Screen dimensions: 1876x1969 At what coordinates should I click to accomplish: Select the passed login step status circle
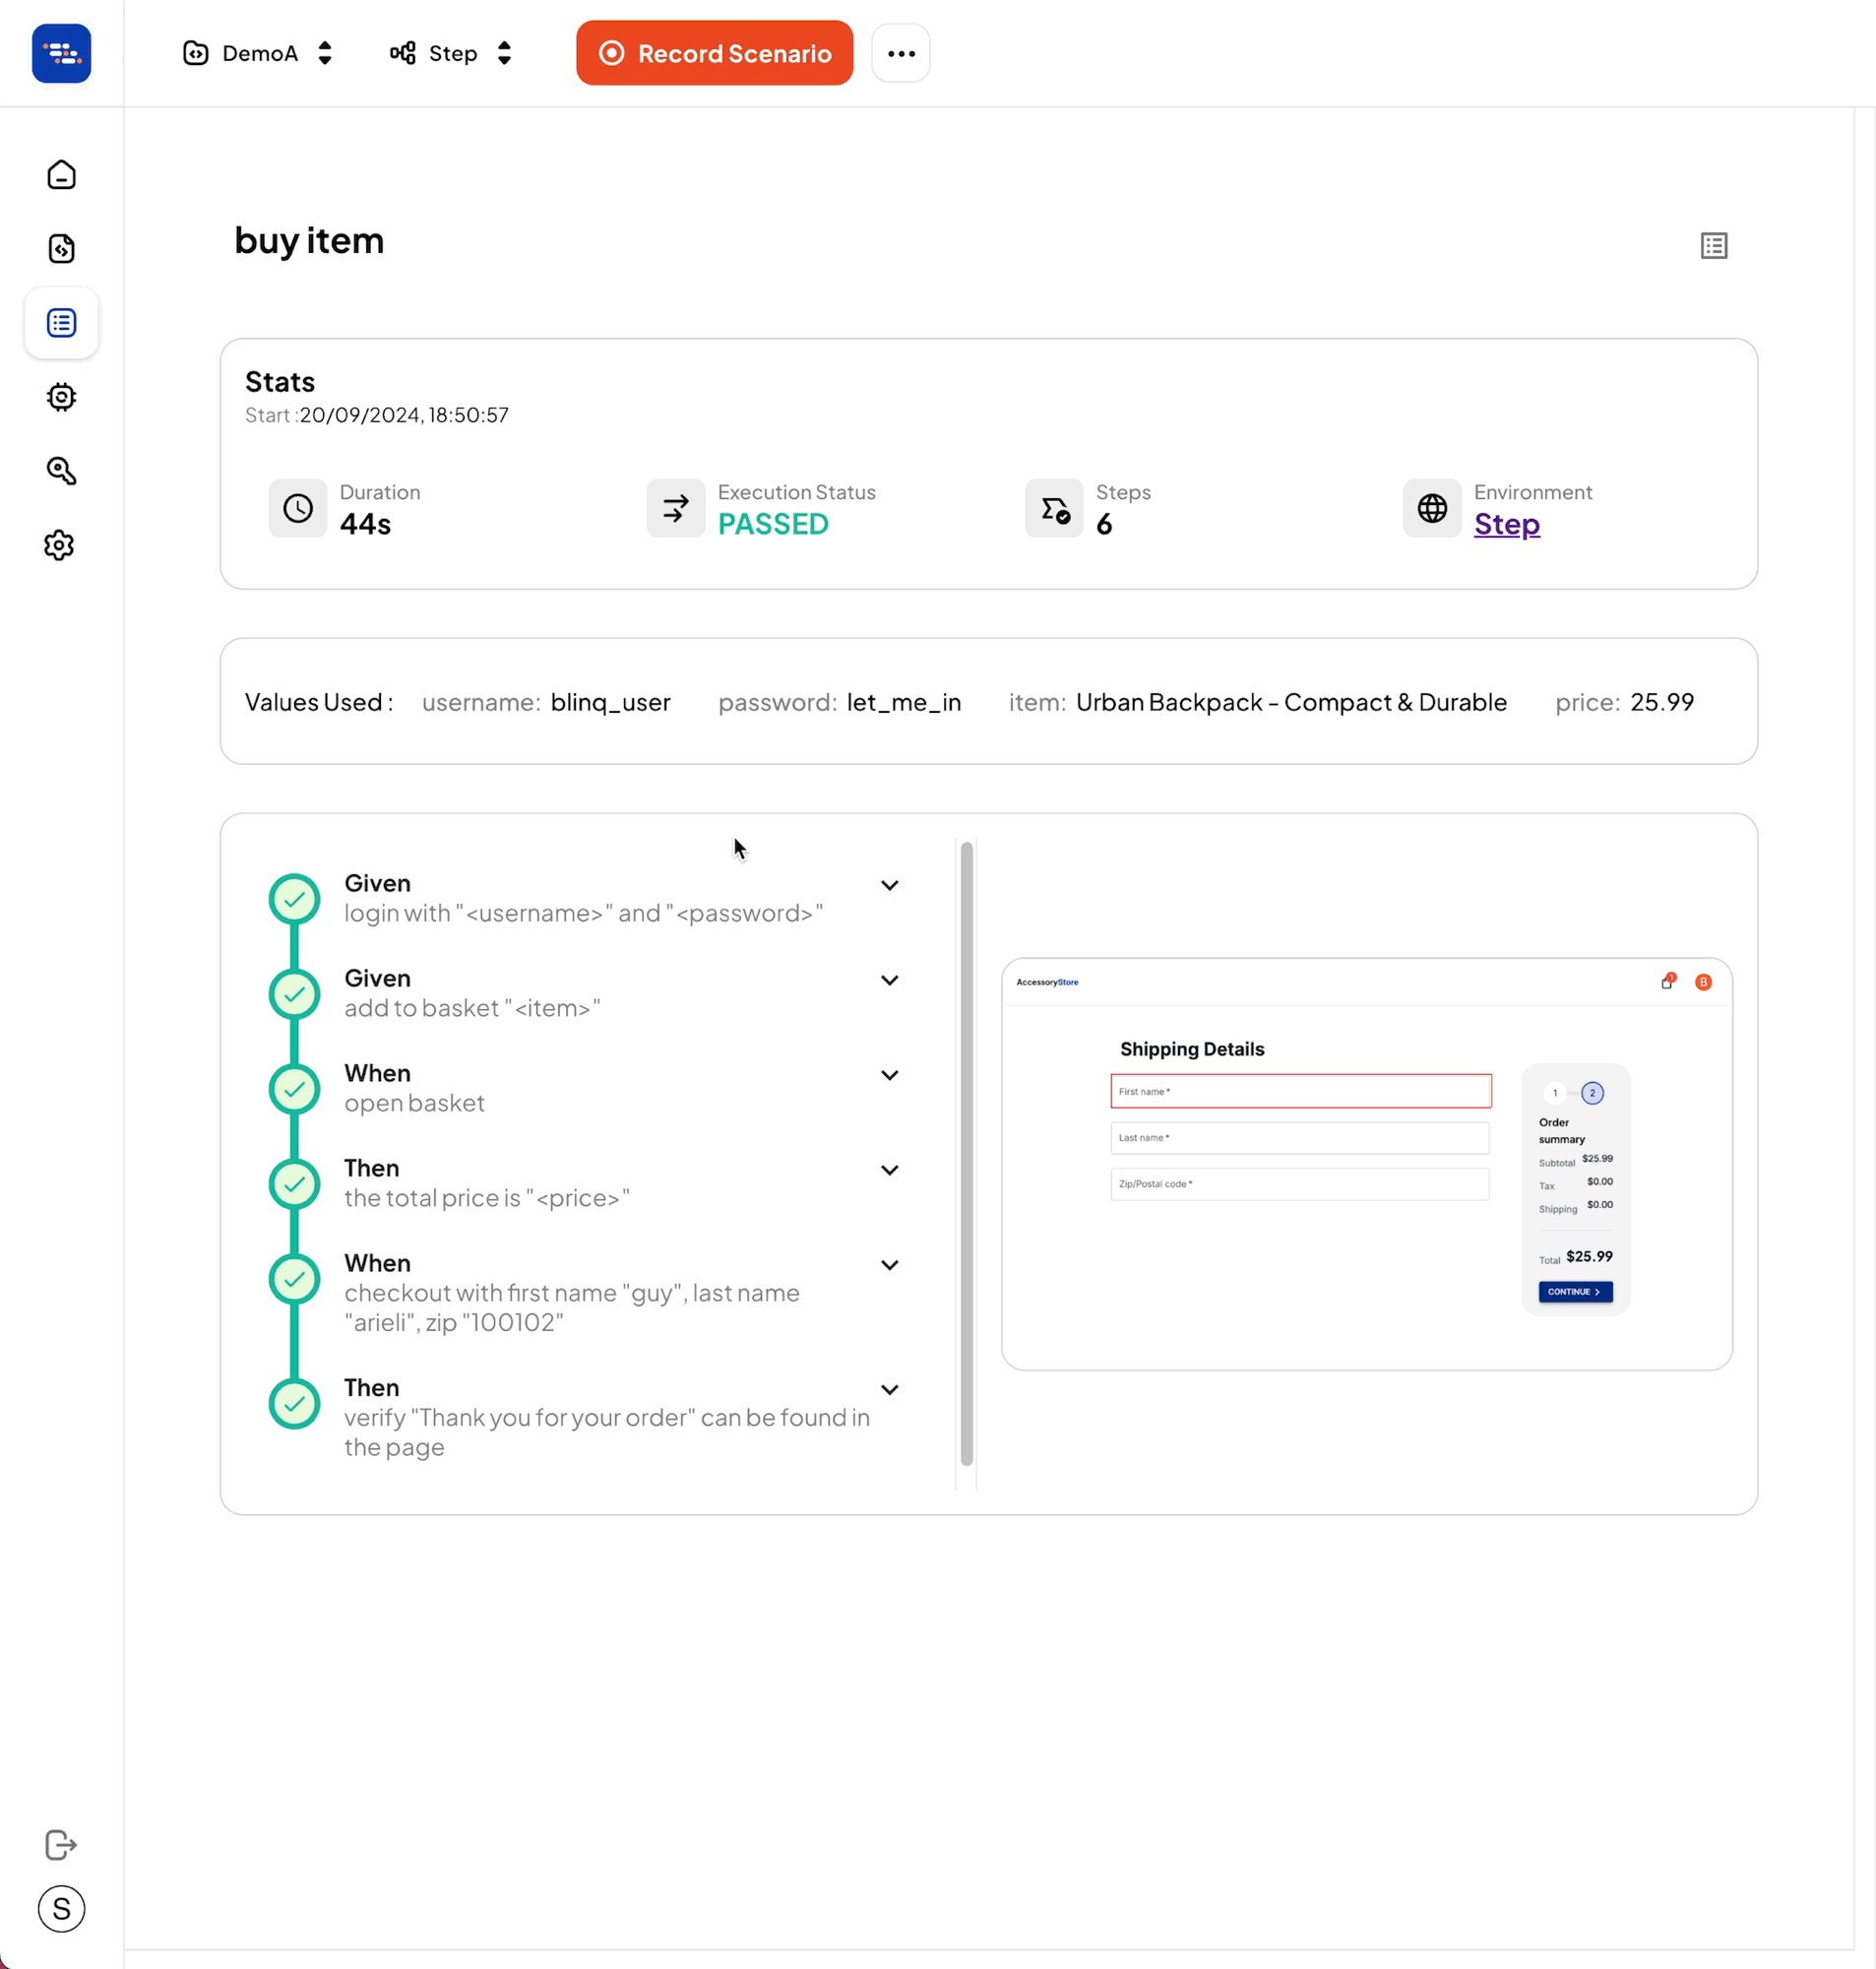coord(294,899)
